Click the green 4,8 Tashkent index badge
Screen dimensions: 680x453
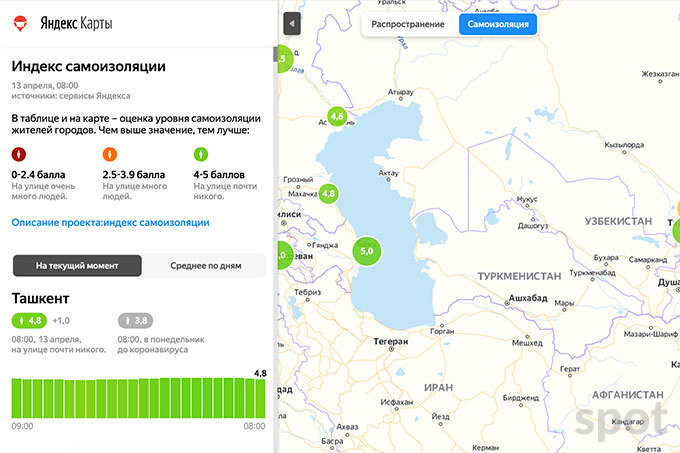coord(29,320)
